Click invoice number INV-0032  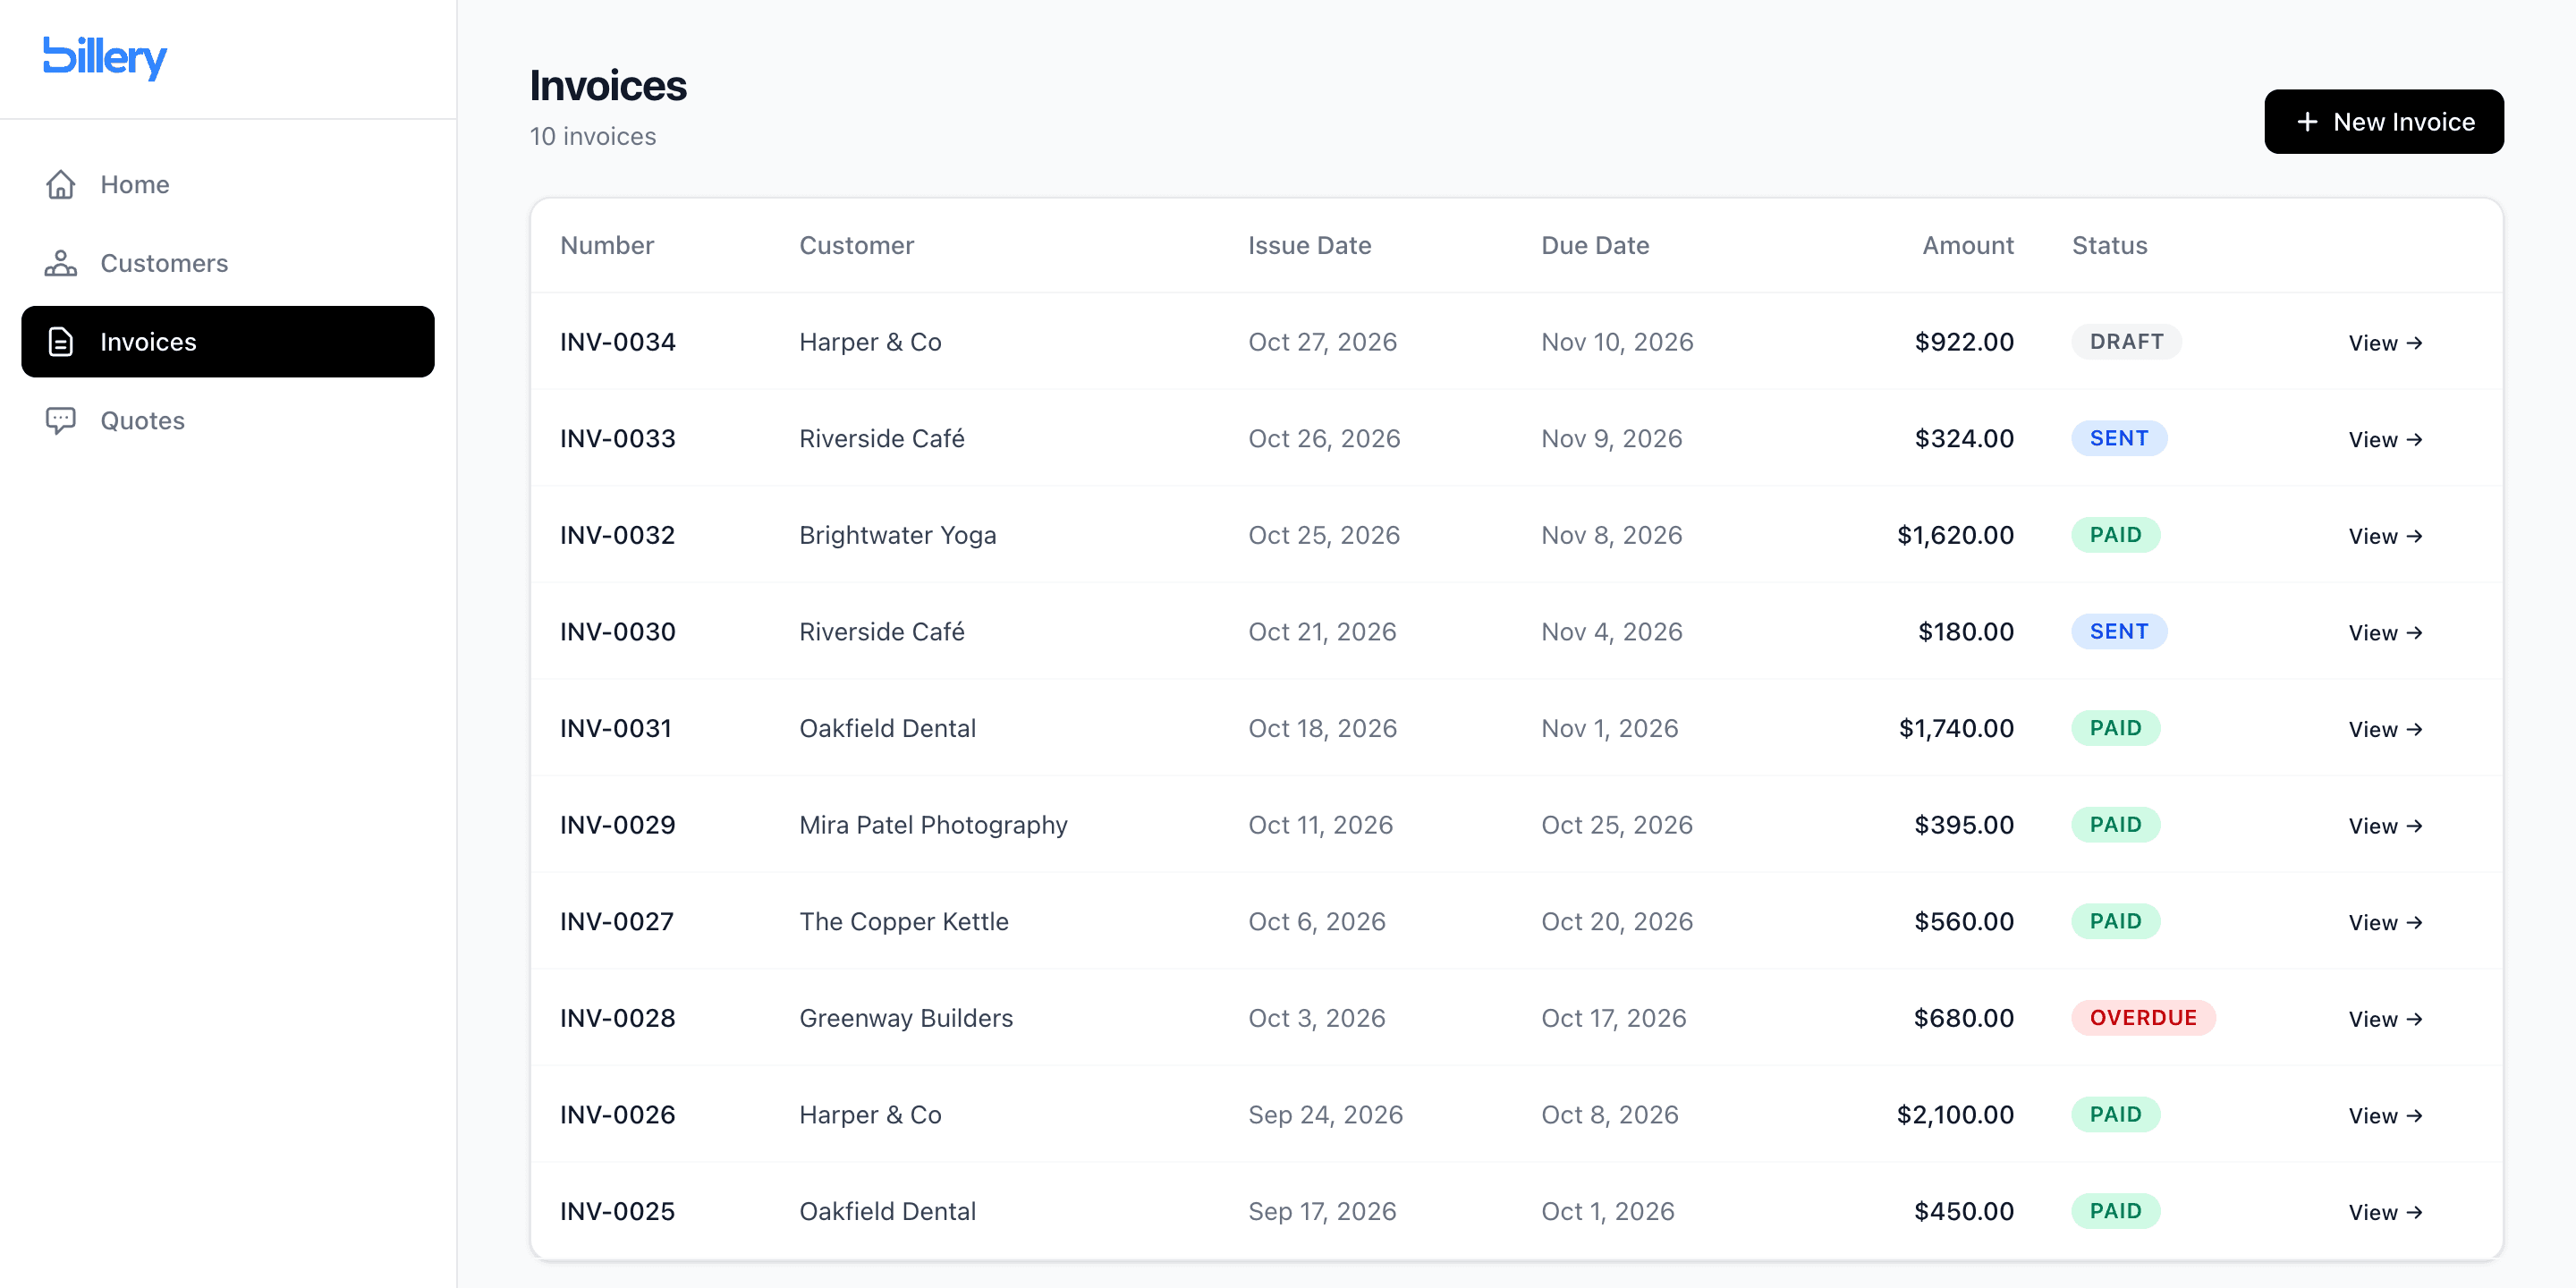coord(618,535)
